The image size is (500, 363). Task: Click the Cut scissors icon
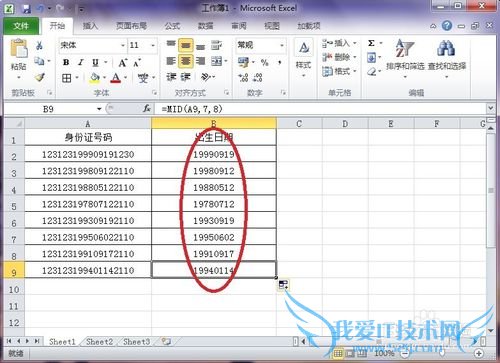(x=39, y=45)
